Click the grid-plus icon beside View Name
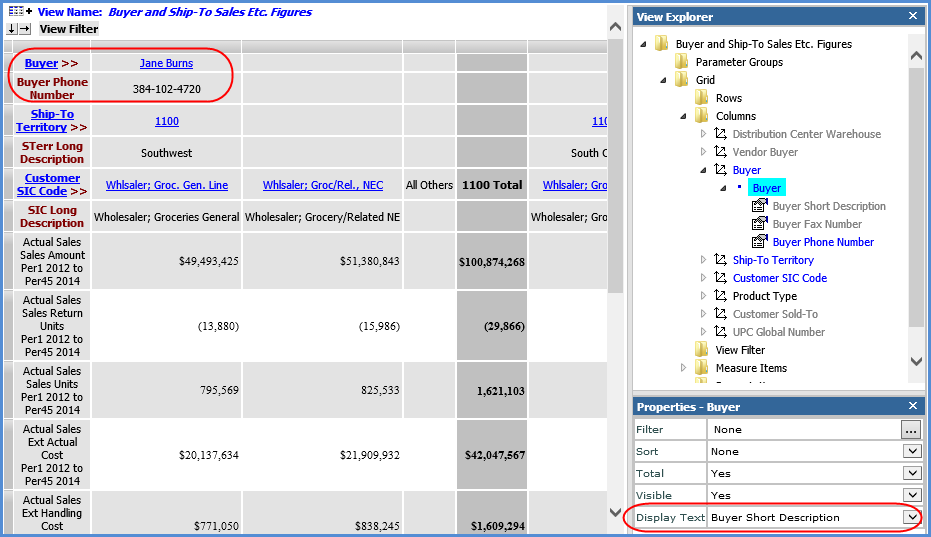 coord(20,12)
